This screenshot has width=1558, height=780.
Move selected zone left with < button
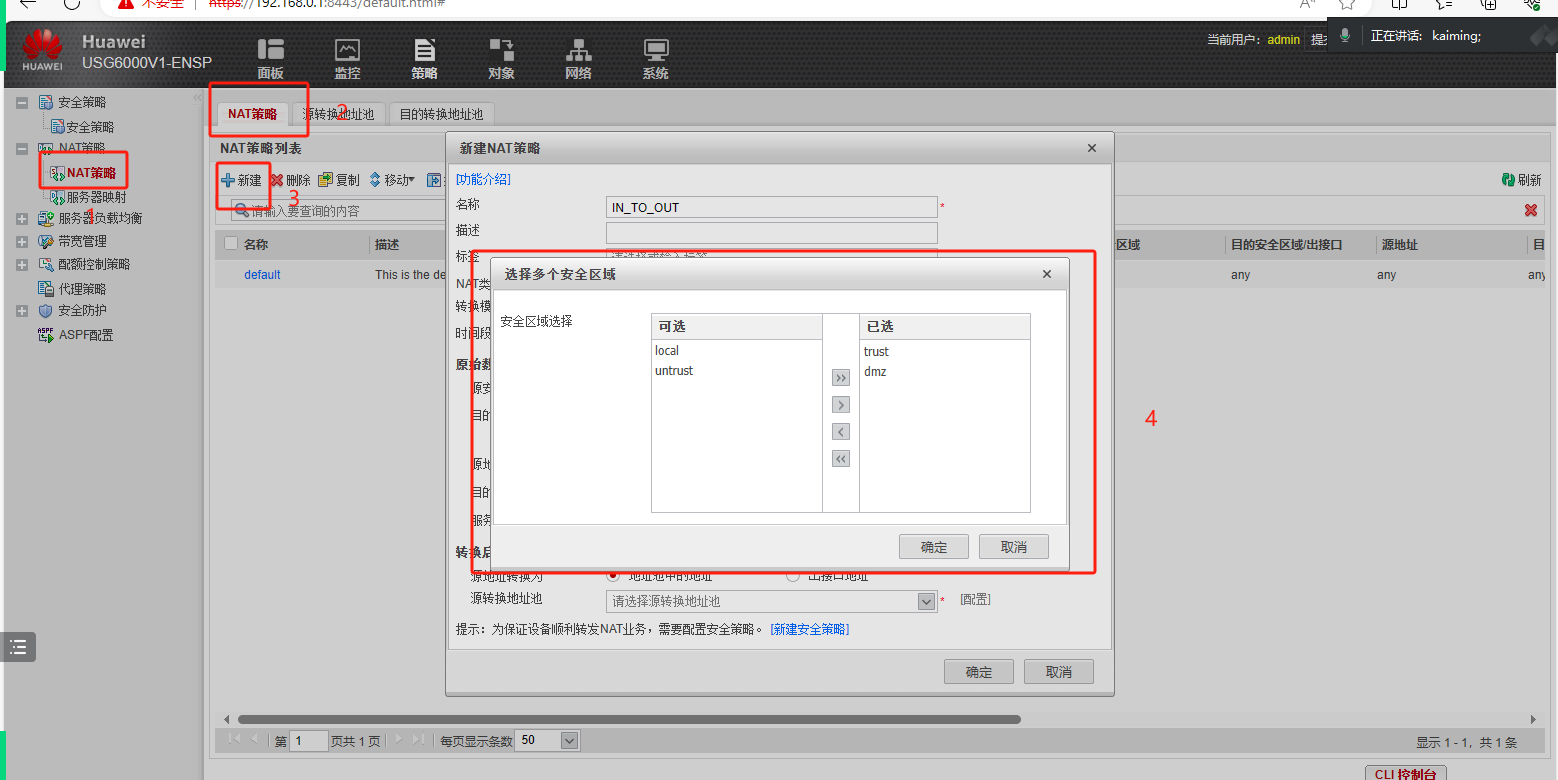[x=841, y=432]
